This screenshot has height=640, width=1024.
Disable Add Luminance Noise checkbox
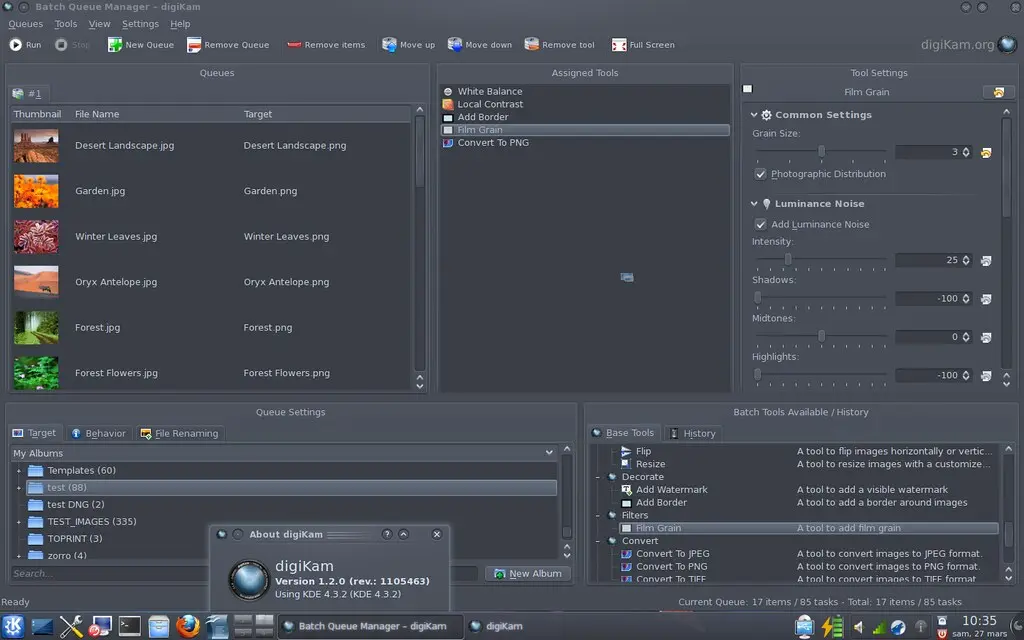point(761,225)
